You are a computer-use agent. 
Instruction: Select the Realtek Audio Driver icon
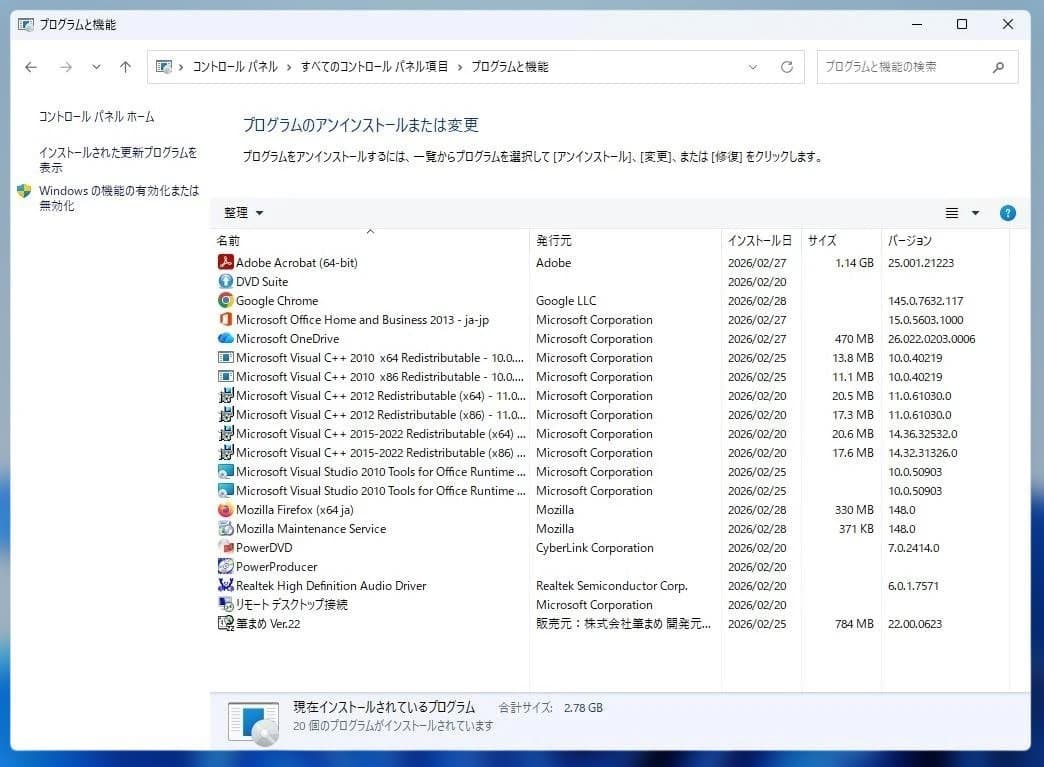tap(226, 585)
